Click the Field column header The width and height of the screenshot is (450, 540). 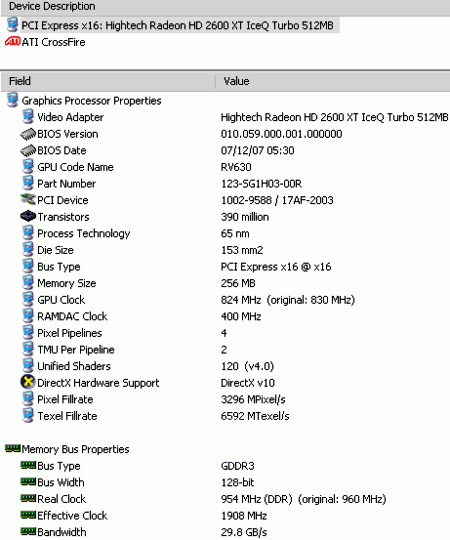click(x=108, y=81)
